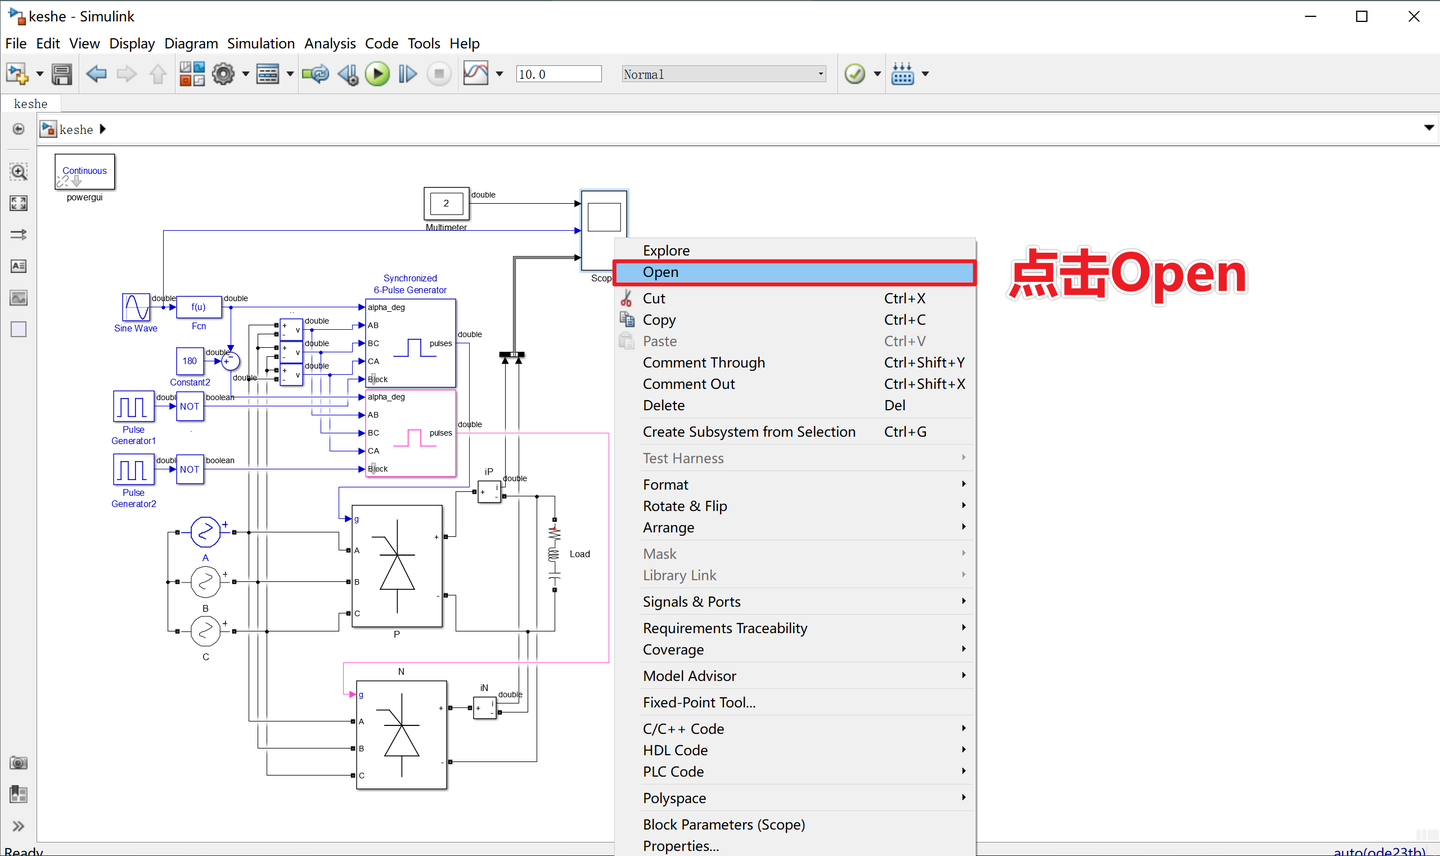
Task: Expand the Format submenu in the context menu
Action: (x=665, y=484)
